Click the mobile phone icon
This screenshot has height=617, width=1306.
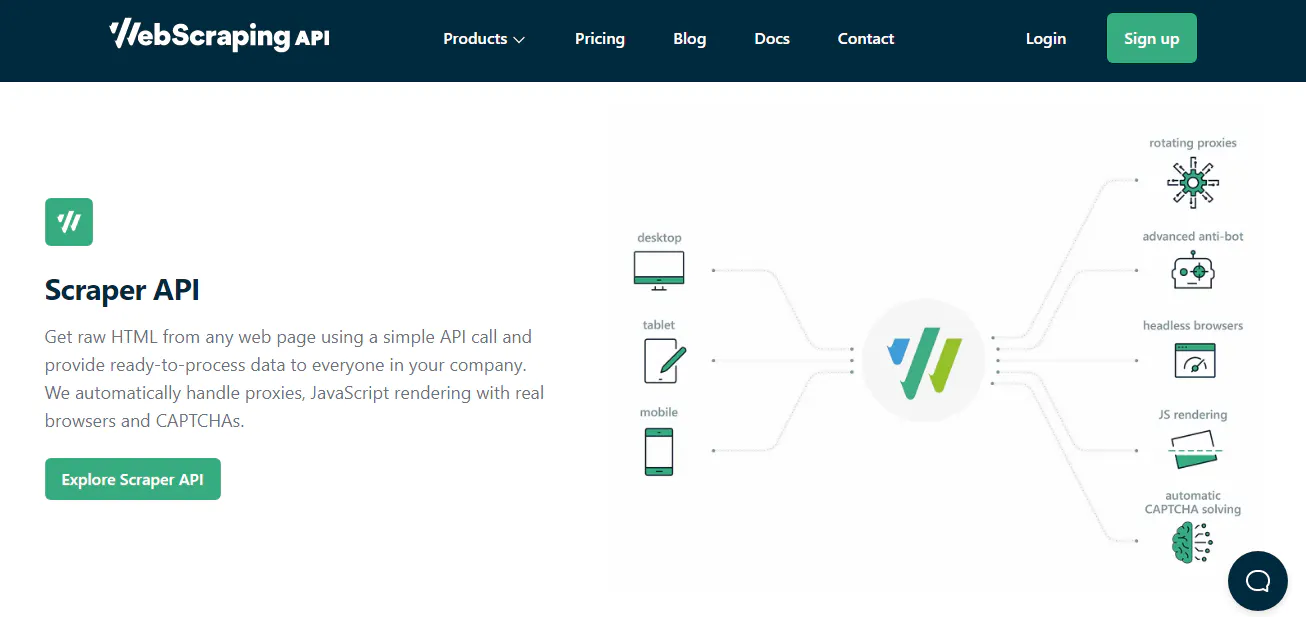coord(658,451)
